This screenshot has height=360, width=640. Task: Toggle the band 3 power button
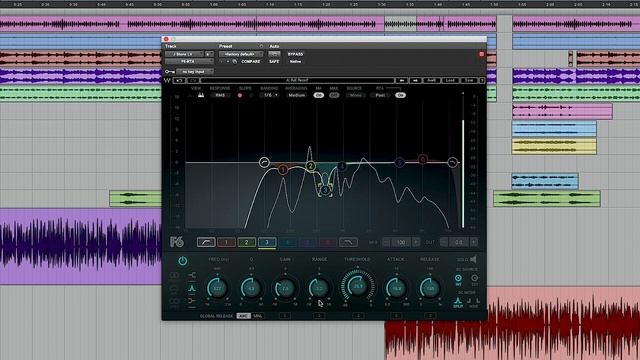pos(182,261)
